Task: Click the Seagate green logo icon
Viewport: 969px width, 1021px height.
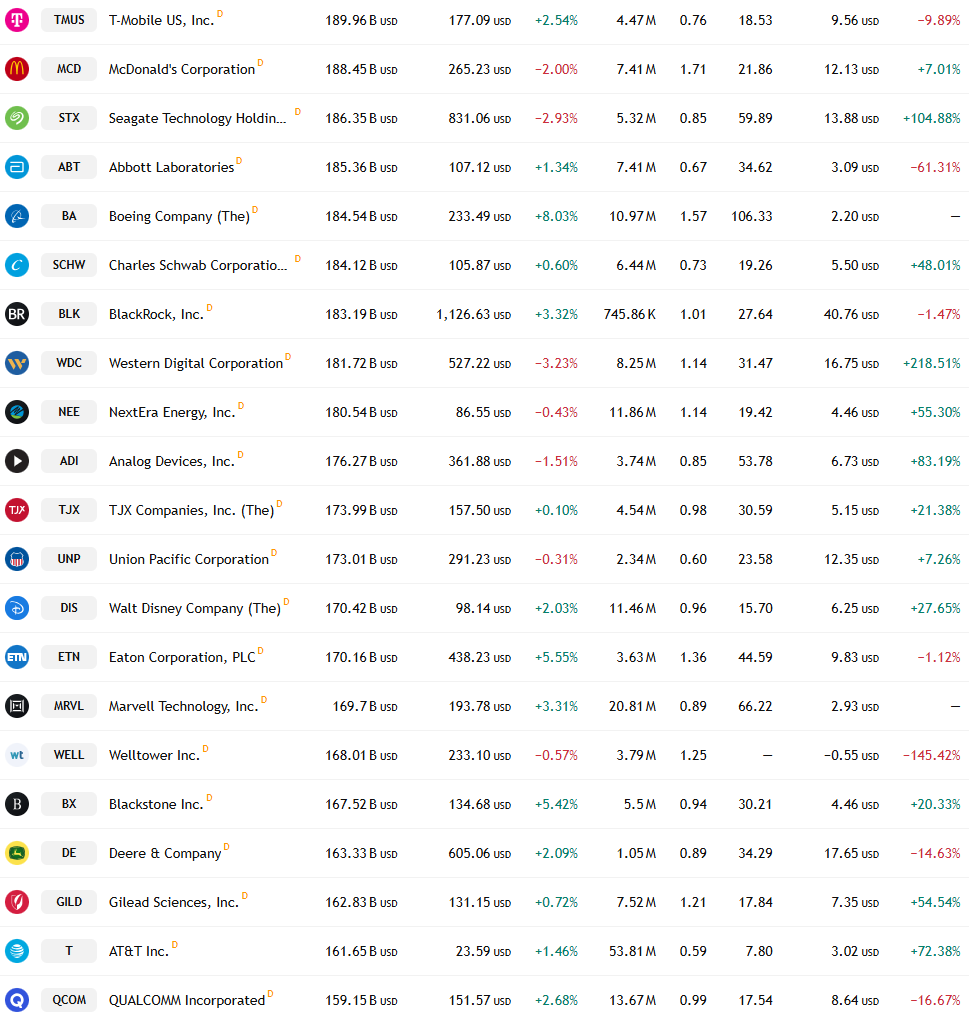Action: point(17,118)
